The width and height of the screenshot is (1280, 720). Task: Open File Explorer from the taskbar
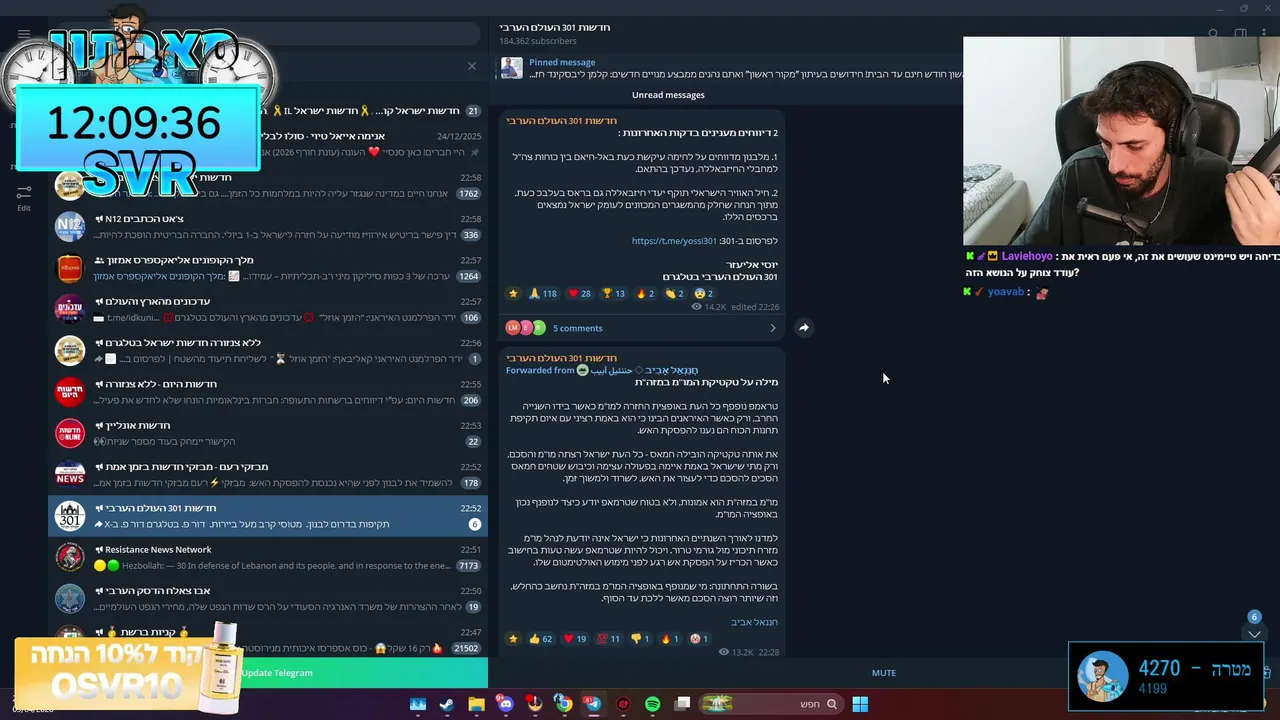point(476,704)
